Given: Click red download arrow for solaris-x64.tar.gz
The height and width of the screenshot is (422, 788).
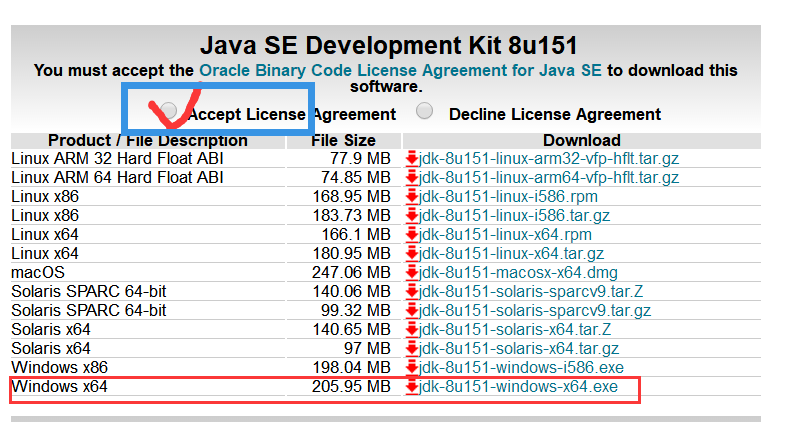Looking at the screenshot, I should point(412,349).
